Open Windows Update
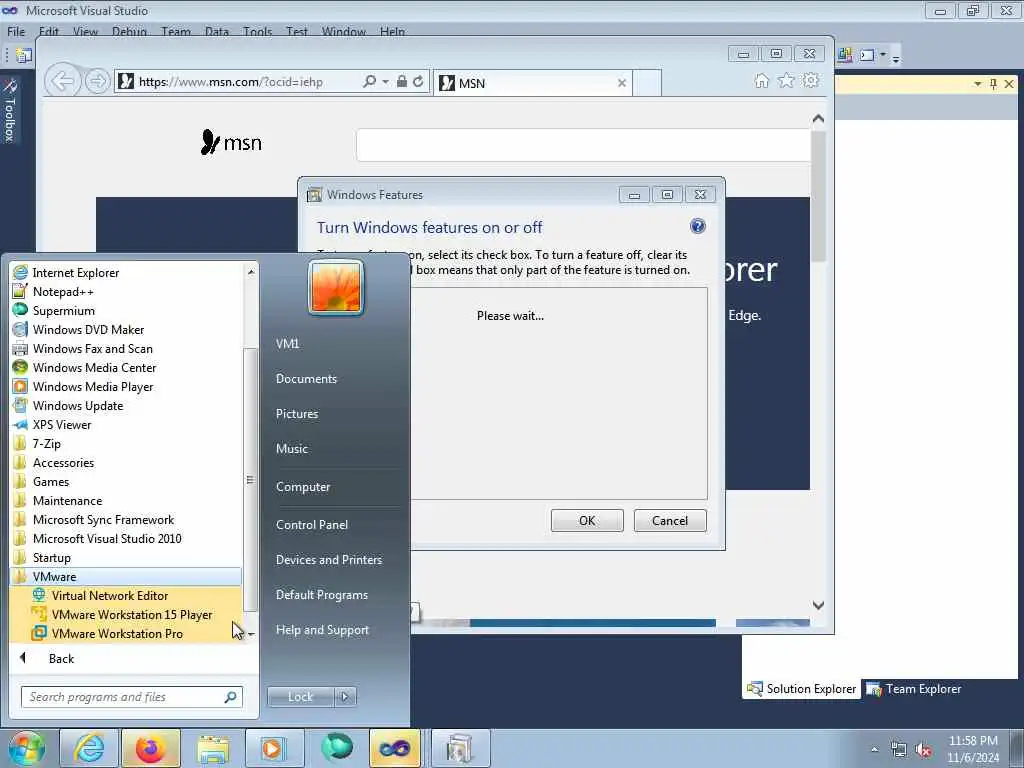 [x=78, y=406]
